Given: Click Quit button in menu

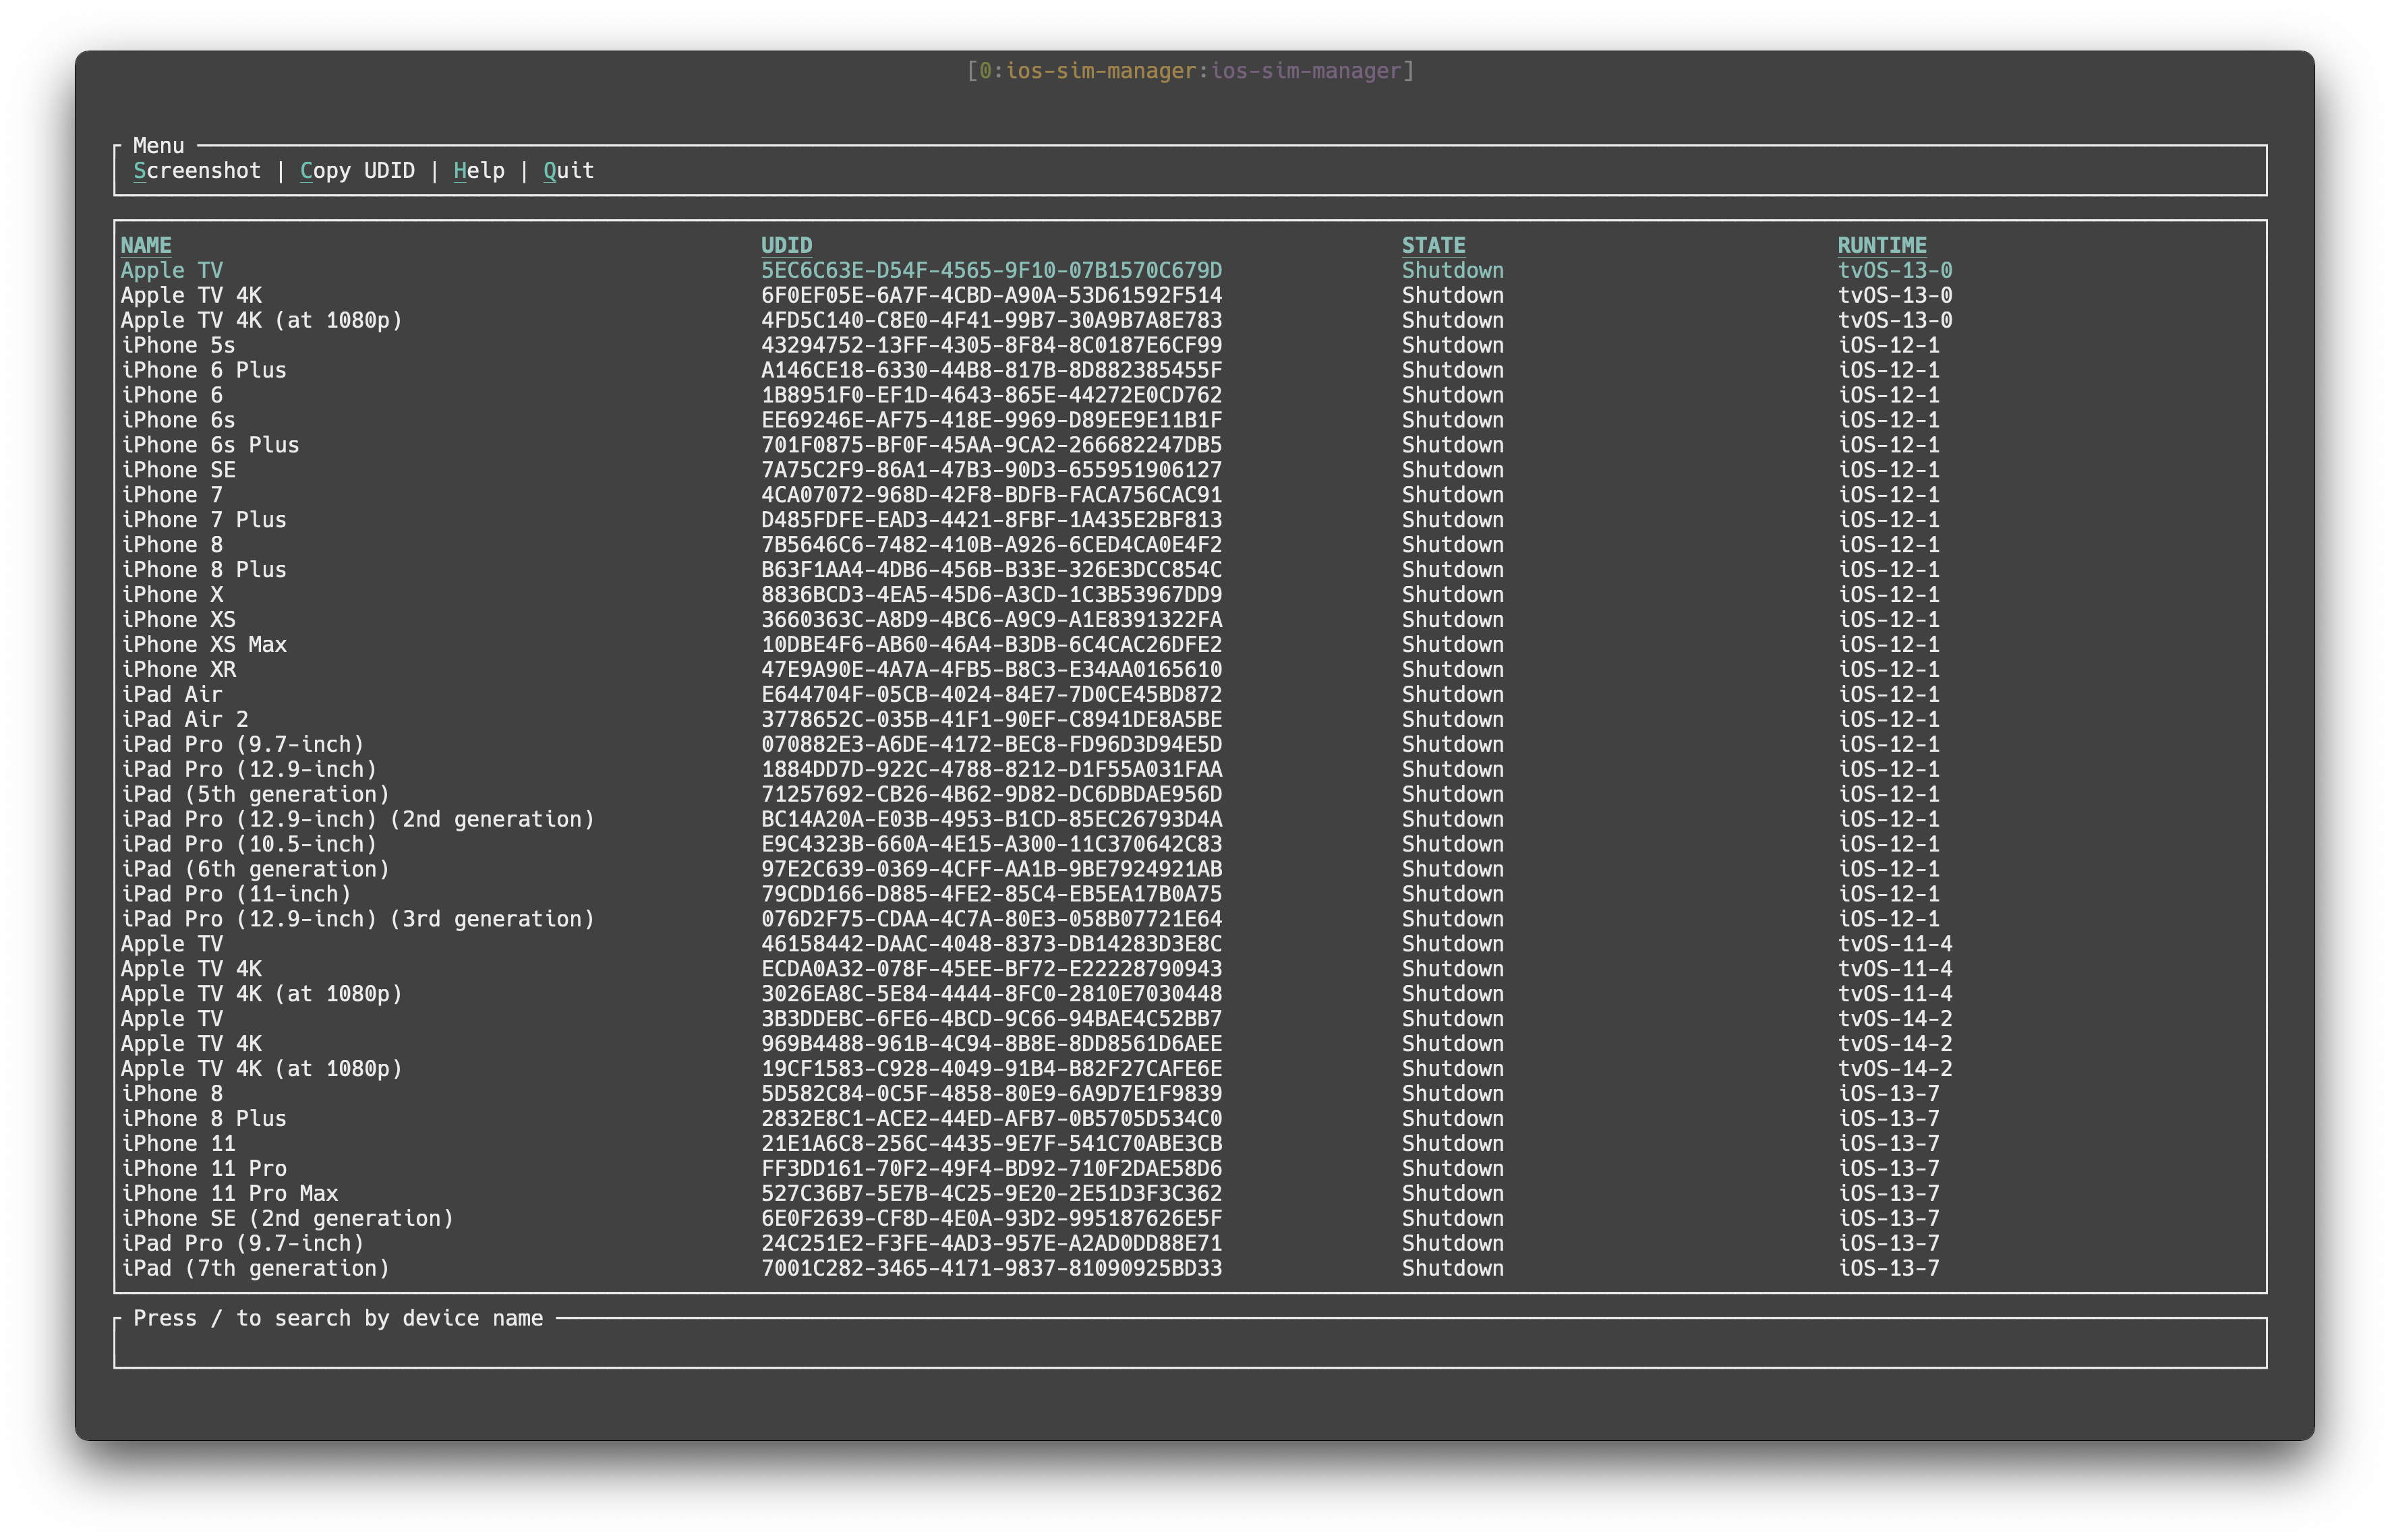Looking at the screenshot, I should coord(566,169).
